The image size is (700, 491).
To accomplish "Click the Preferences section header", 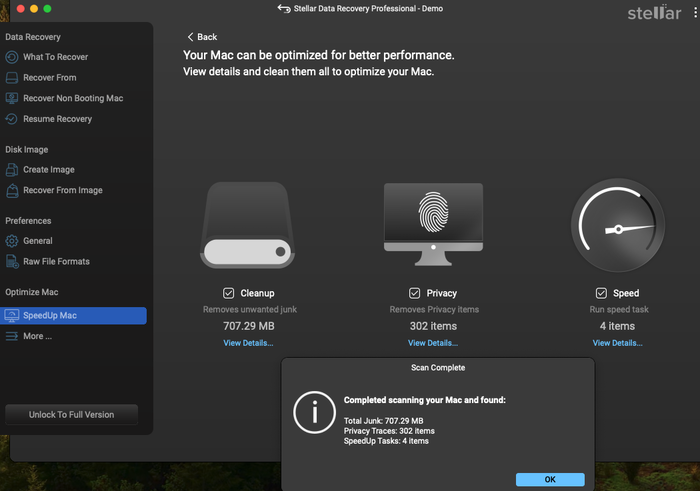I will 28,221.
